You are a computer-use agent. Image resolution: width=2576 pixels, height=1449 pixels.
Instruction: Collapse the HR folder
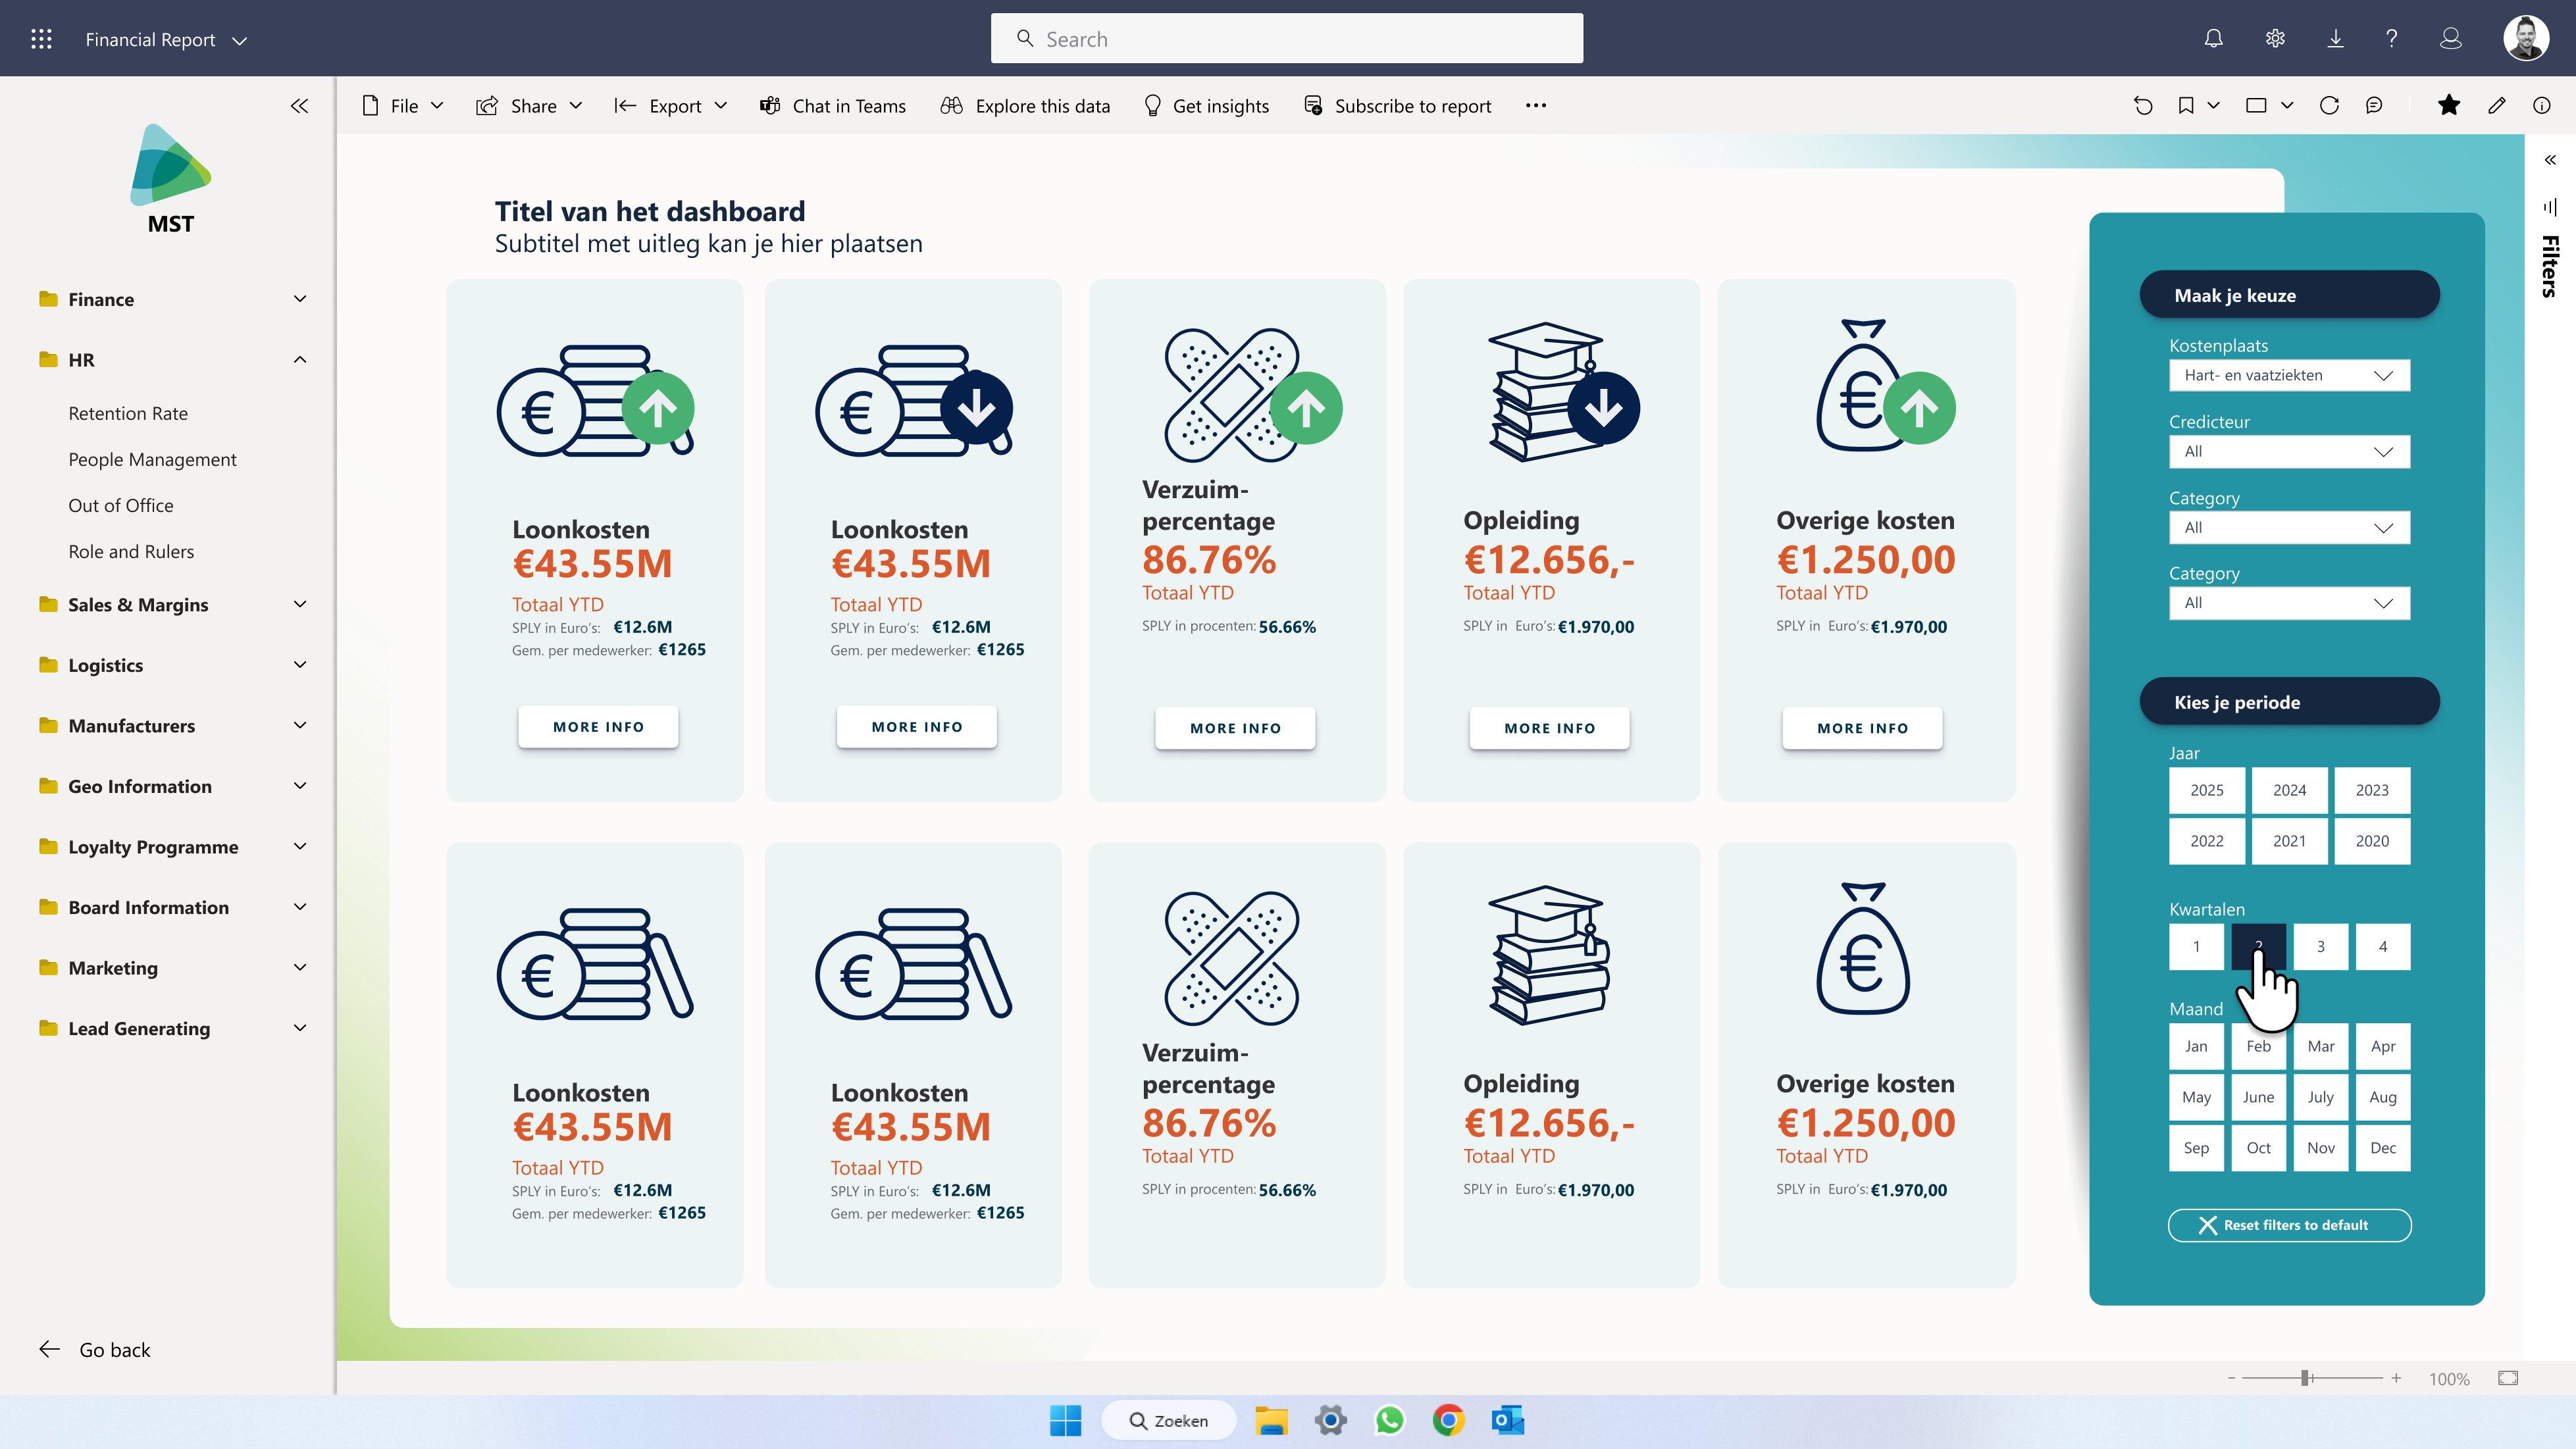pos(172,360)
